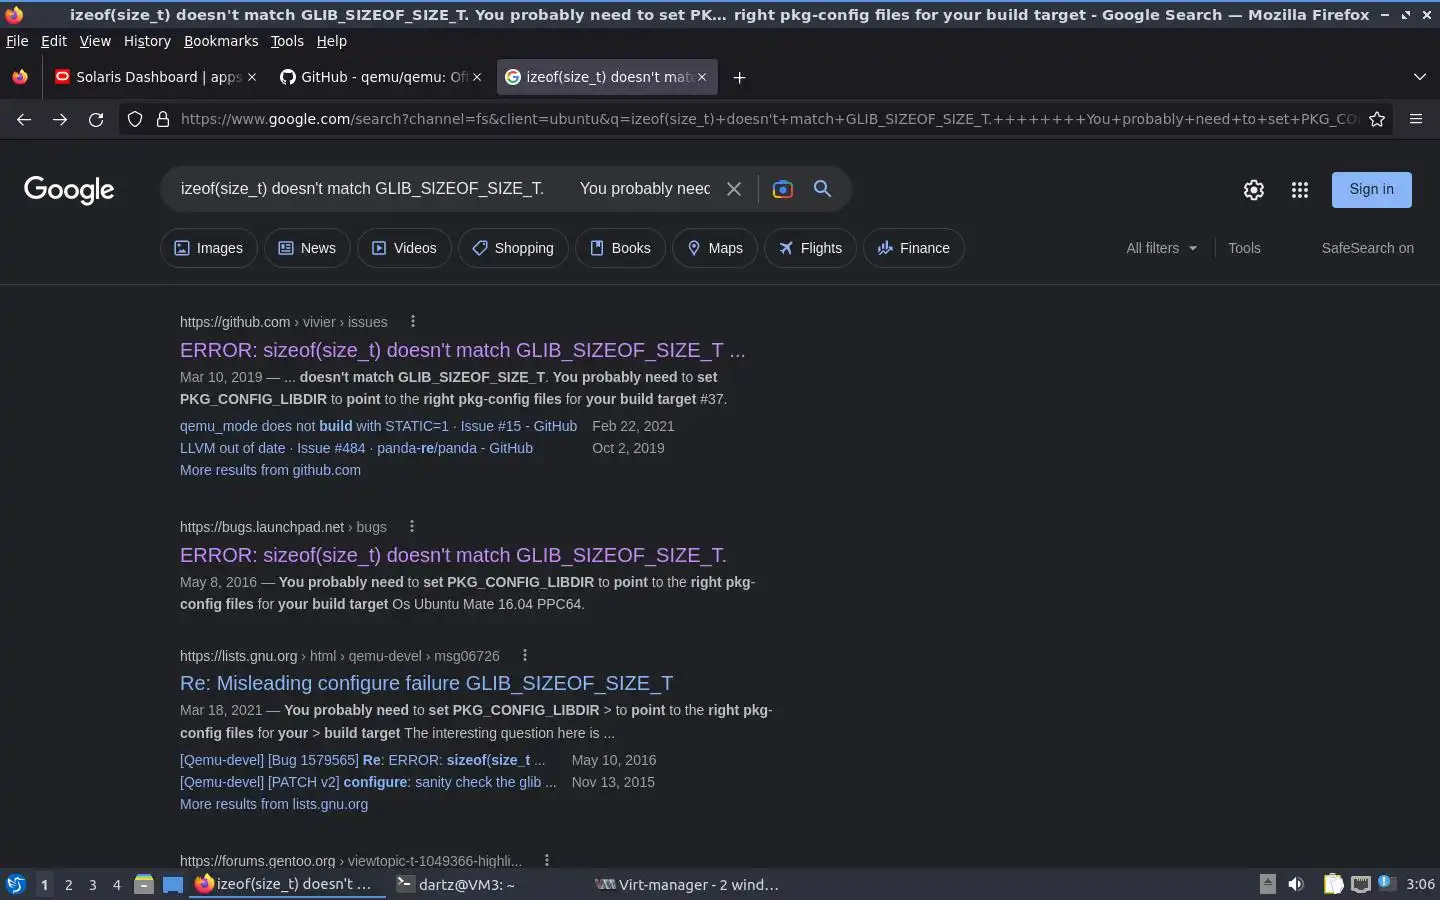Open Firefox application hamburger menu
1440x900 pixels.
tap(1416, 119)
